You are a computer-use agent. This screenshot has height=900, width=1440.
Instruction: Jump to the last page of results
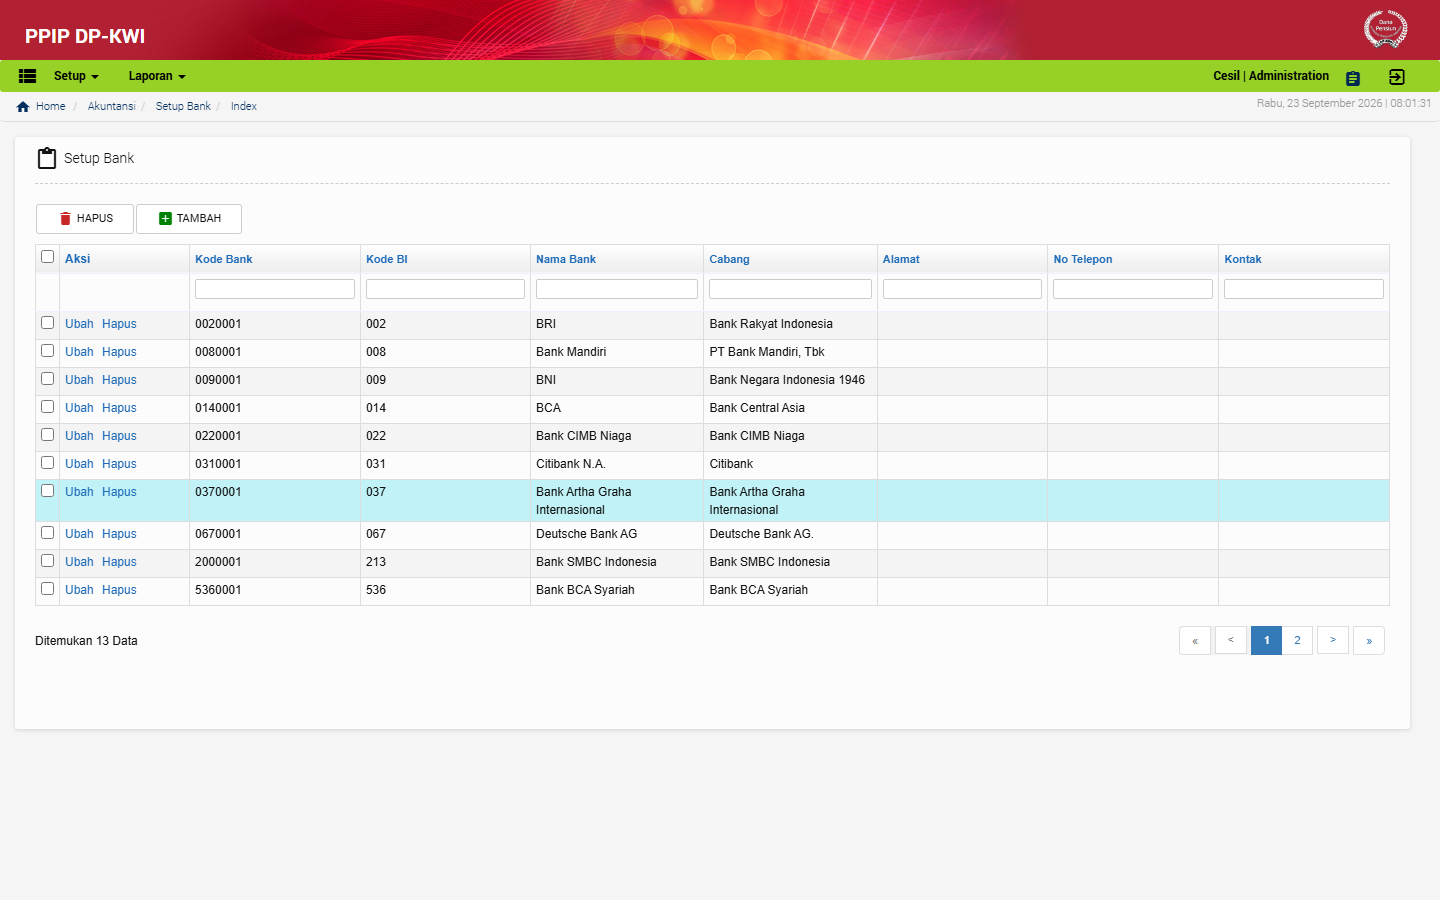coord(1369,640)
